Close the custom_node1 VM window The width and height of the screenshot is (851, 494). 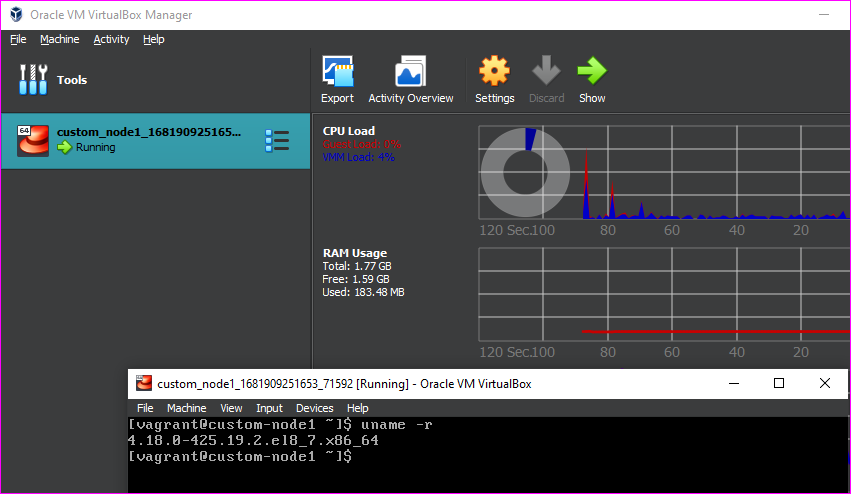824,383
